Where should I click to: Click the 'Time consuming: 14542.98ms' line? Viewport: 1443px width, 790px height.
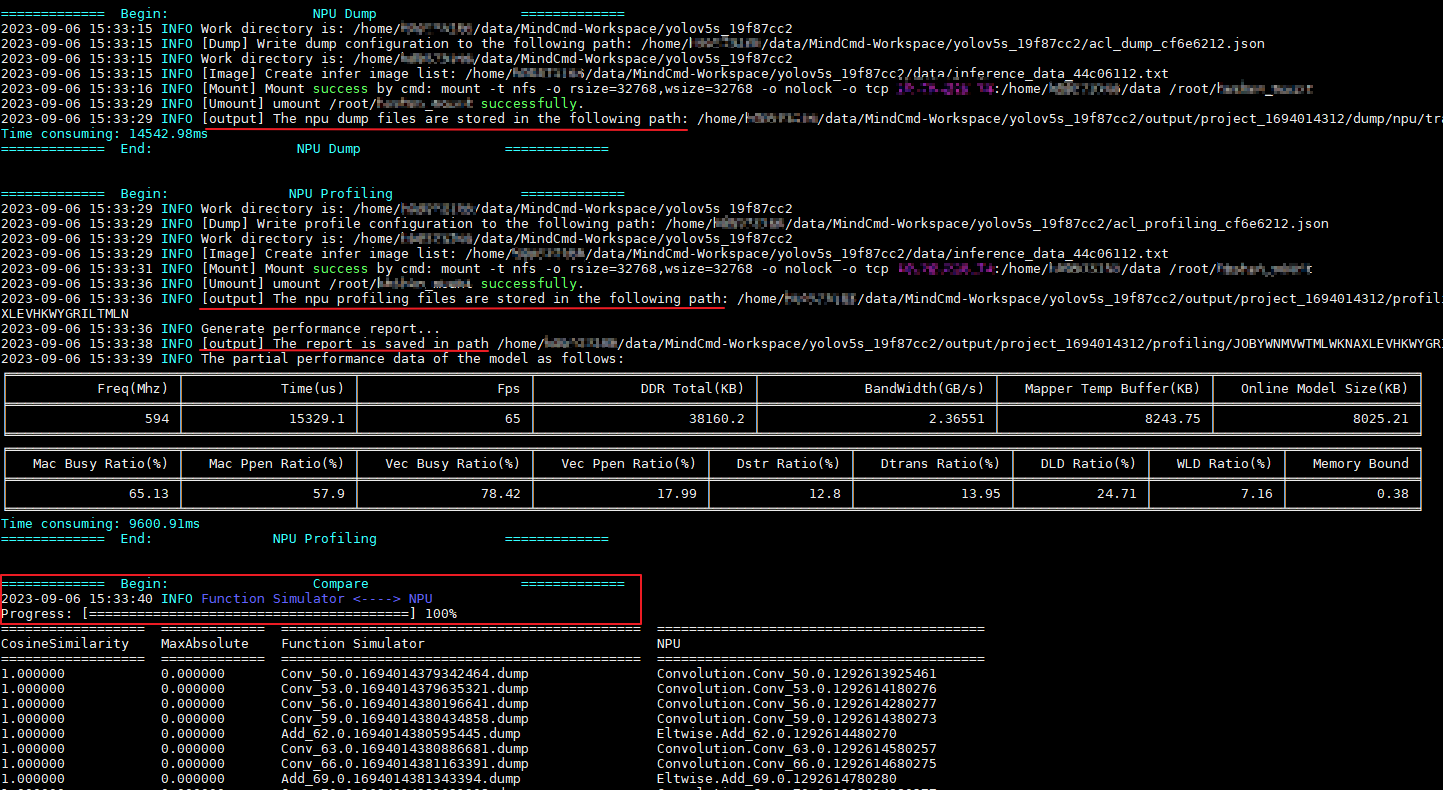(x=104, y=134)
